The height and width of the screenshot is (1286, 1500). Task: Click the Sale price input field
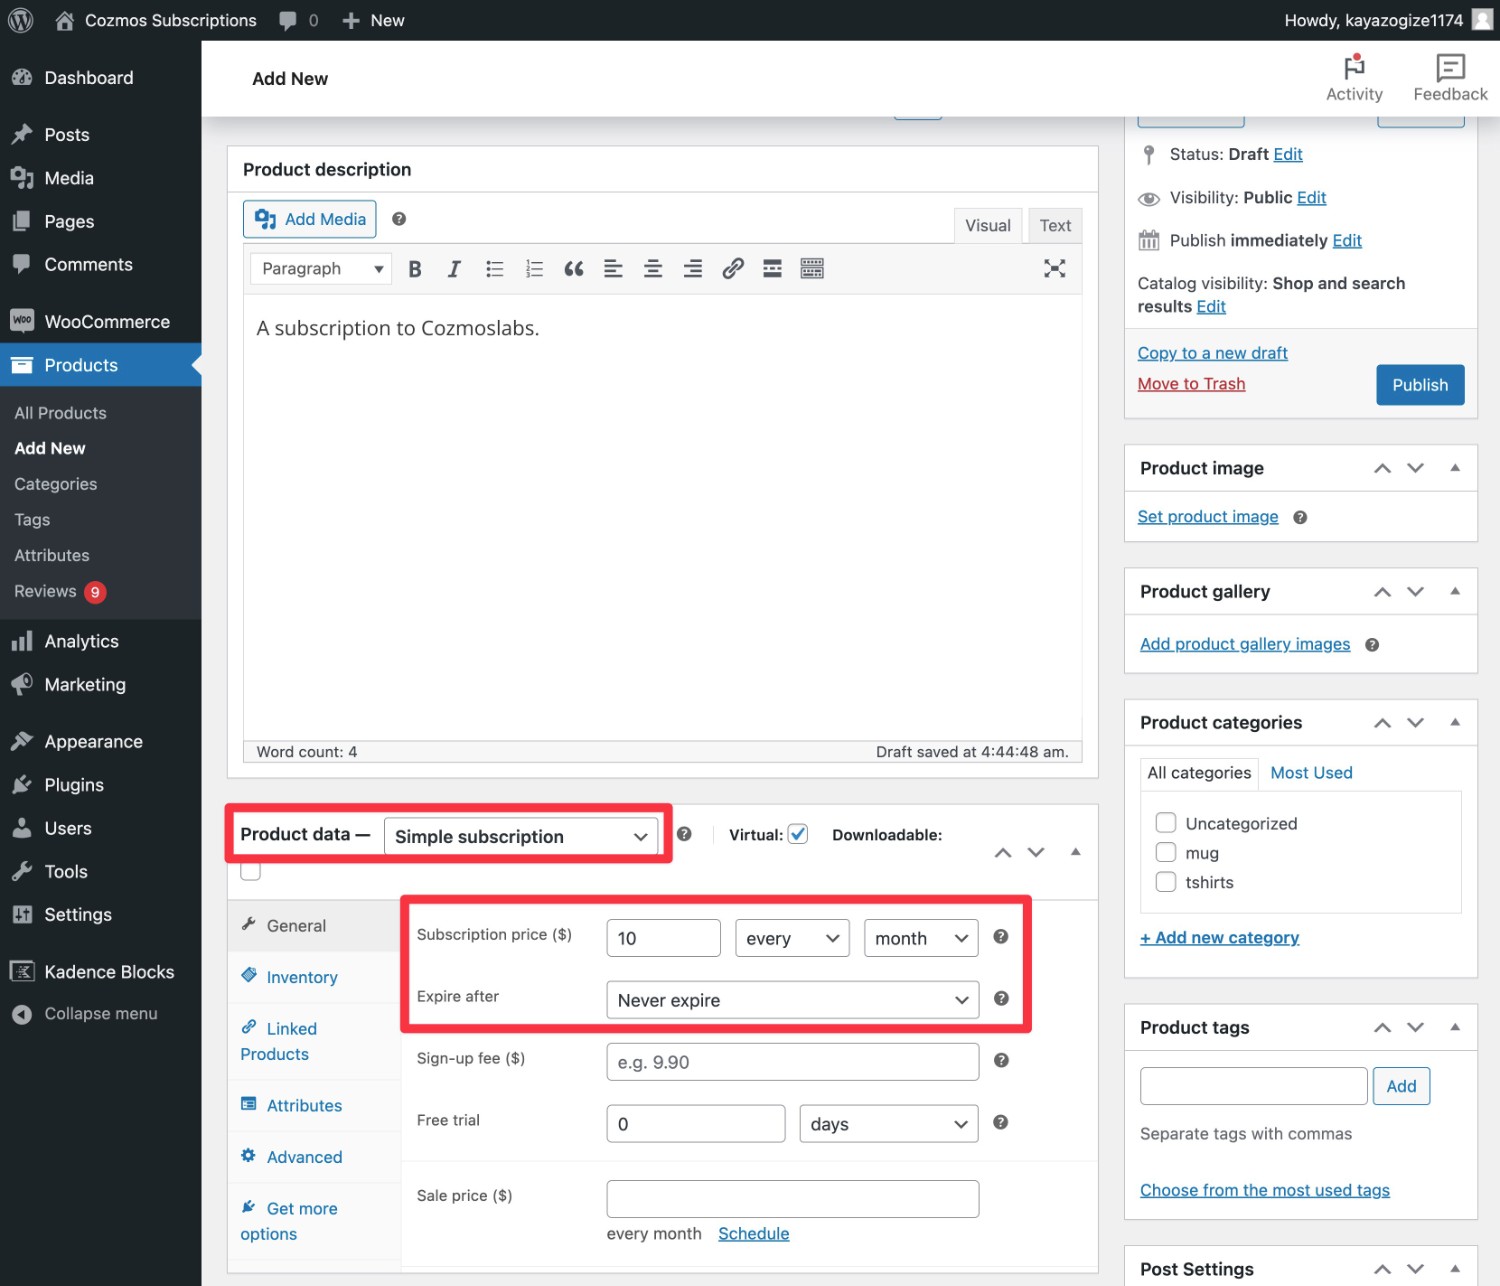(x=792, y=1199)
